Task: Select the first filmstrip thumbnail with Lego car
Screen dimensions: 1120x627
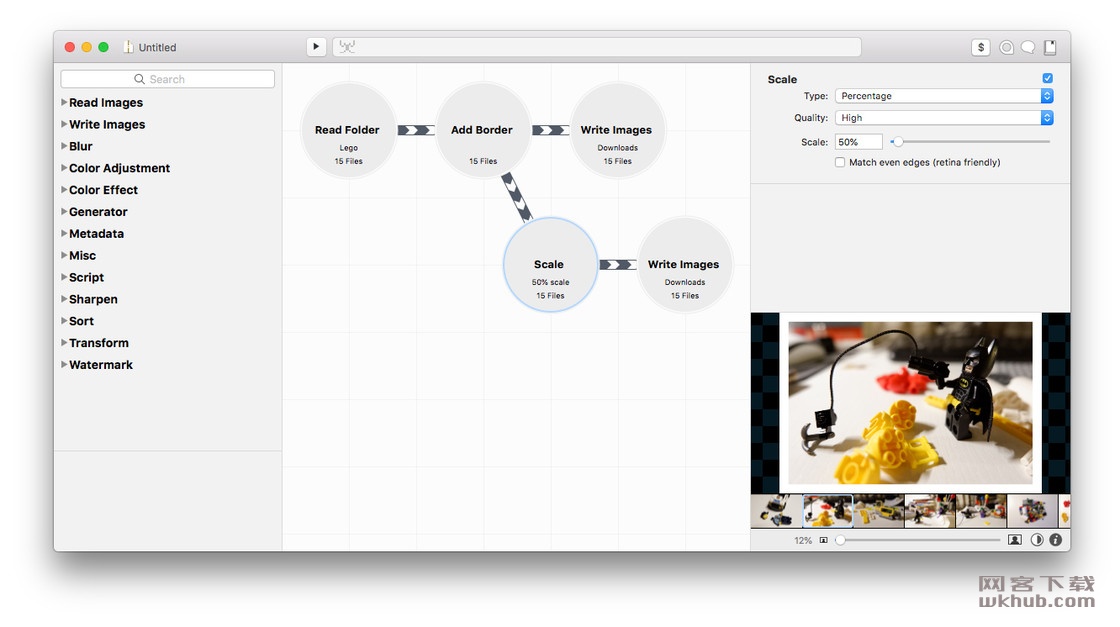Action: pos(776,511)
